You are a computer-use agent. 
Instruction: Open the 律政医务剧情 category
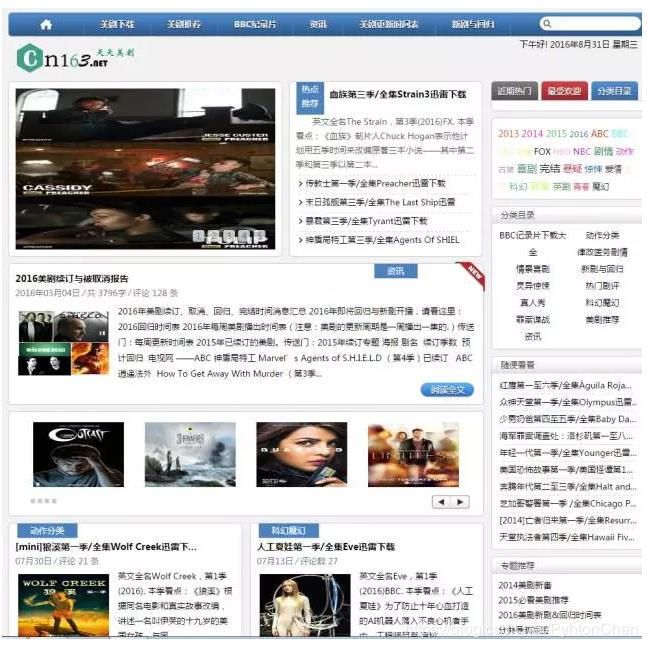[602, 253]
